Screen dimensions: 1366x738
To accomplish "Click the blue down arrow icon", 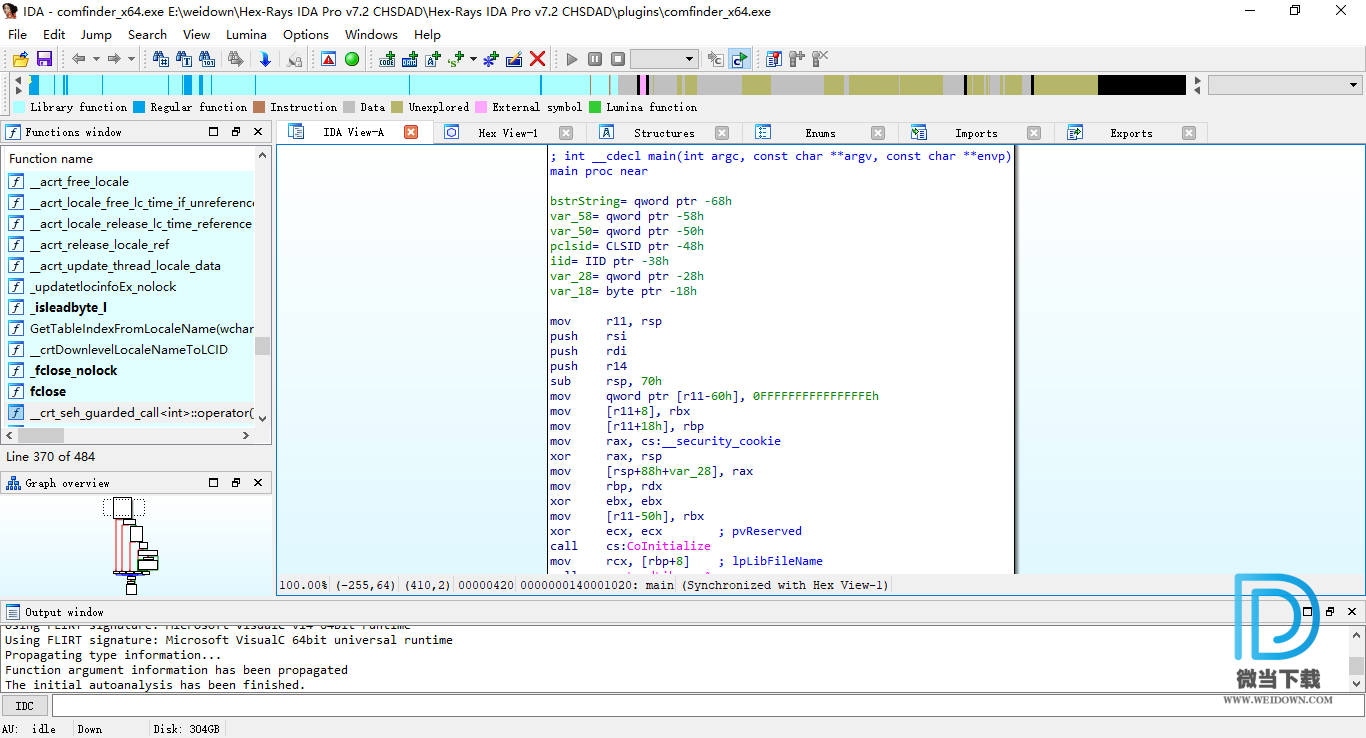I will pos(265,59).
